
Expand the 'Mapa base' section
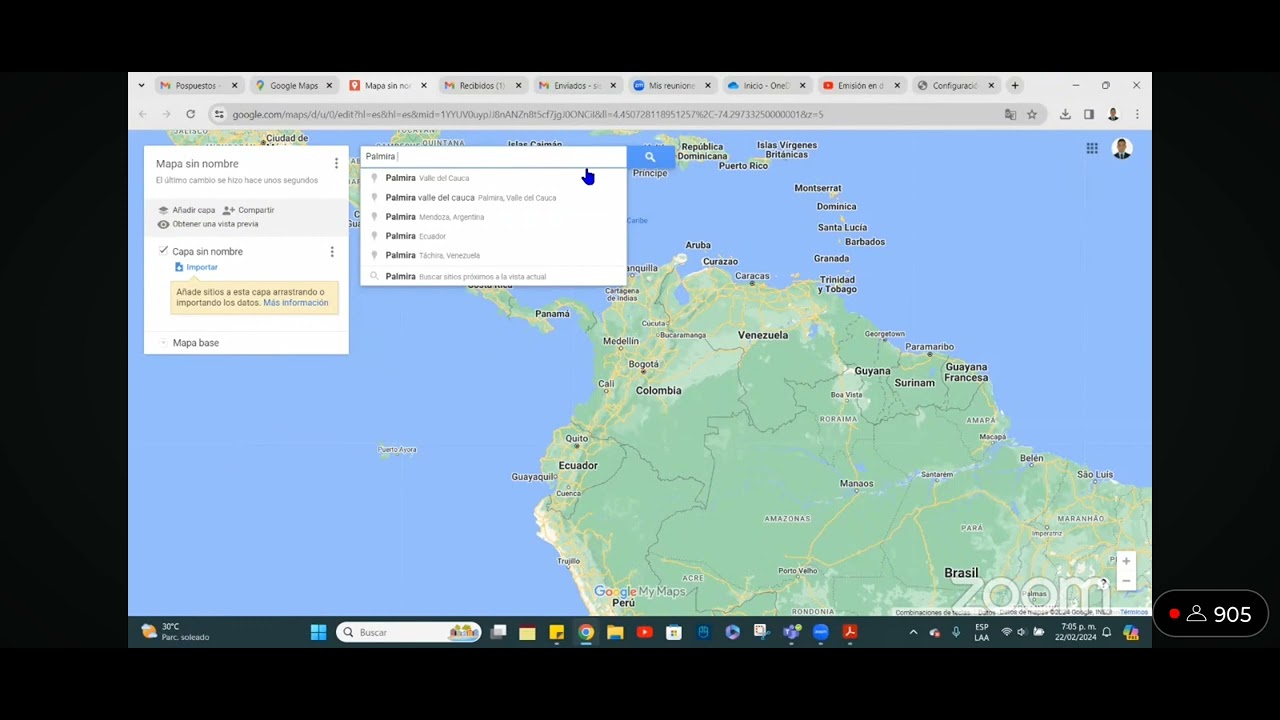tap(163, 343)
